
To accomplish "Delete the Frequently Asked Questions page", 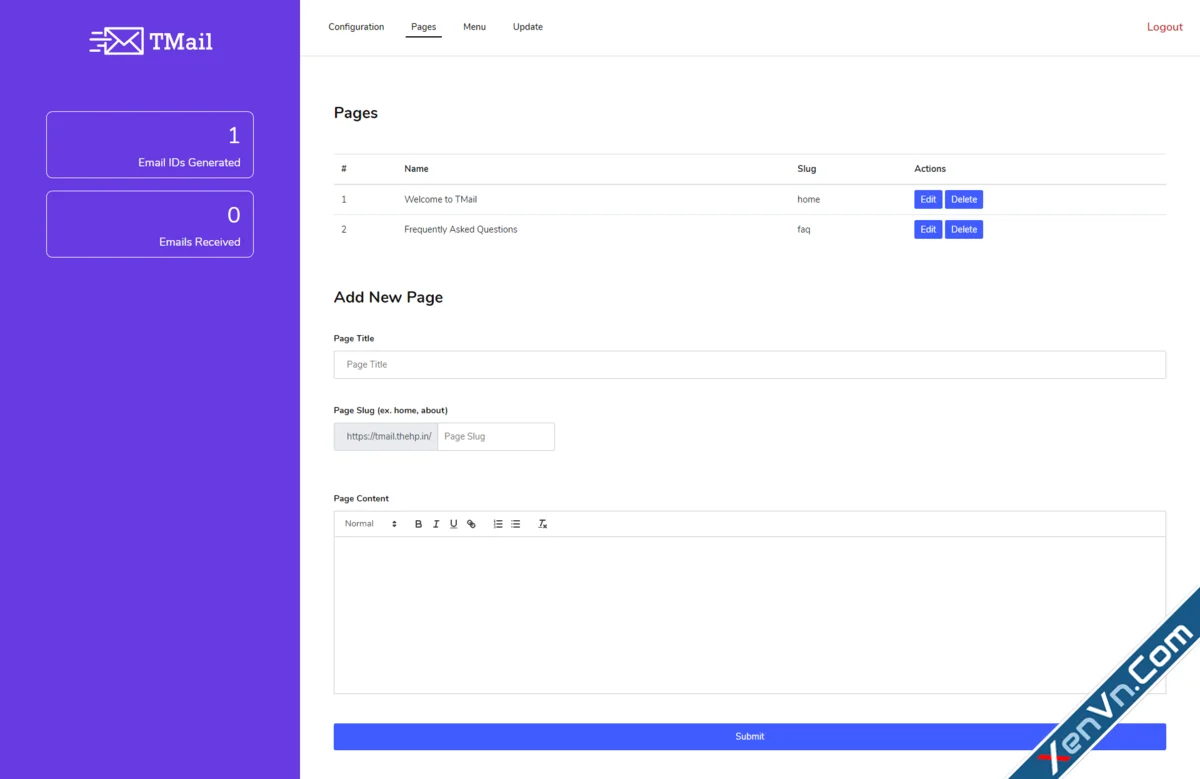I will click(964, 230).
